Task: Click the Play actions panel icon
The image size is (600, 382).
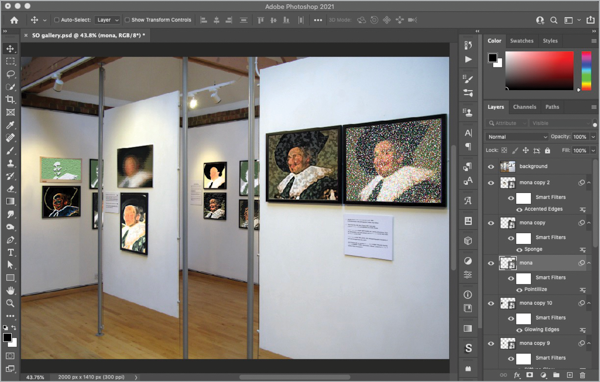Action: point(468,59)
